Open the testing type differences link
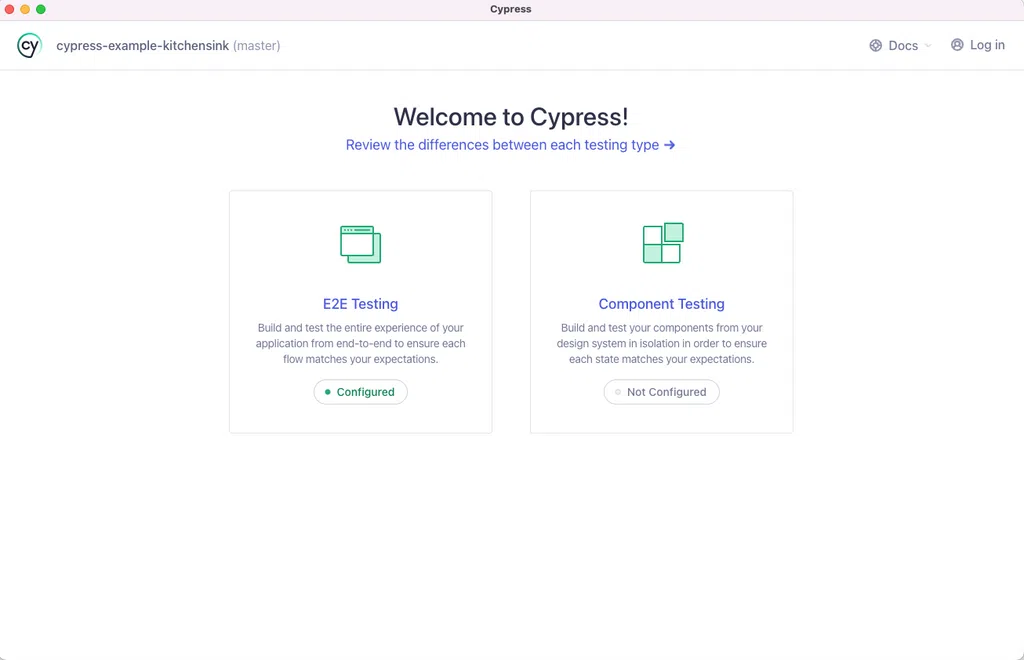The width and height of the screenshot is (1024, 660). tap(502, 145)
